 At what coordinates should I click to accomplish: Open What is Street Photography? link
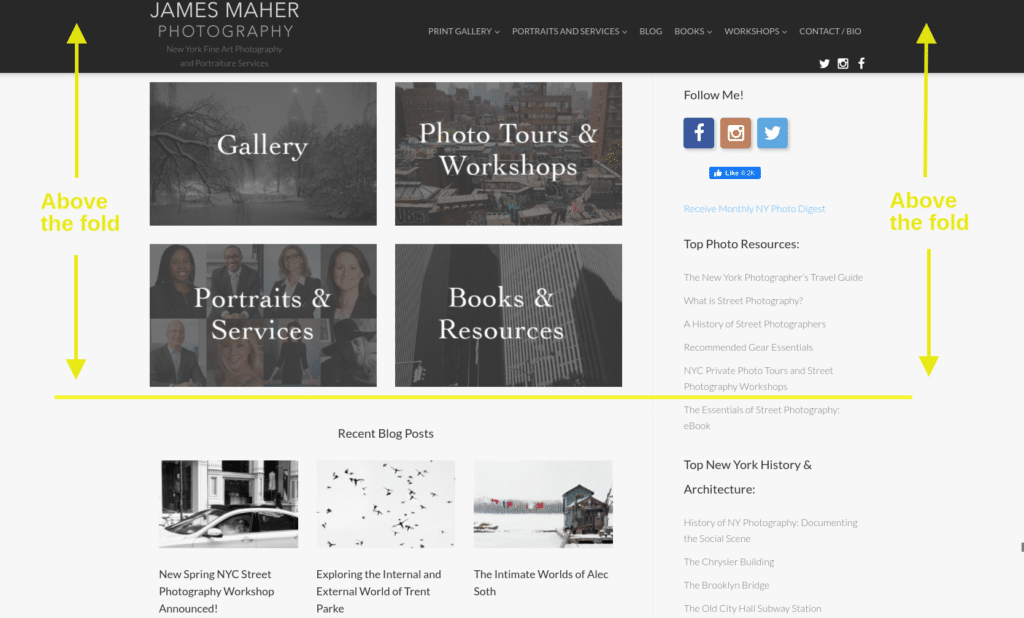pos(743,301)
